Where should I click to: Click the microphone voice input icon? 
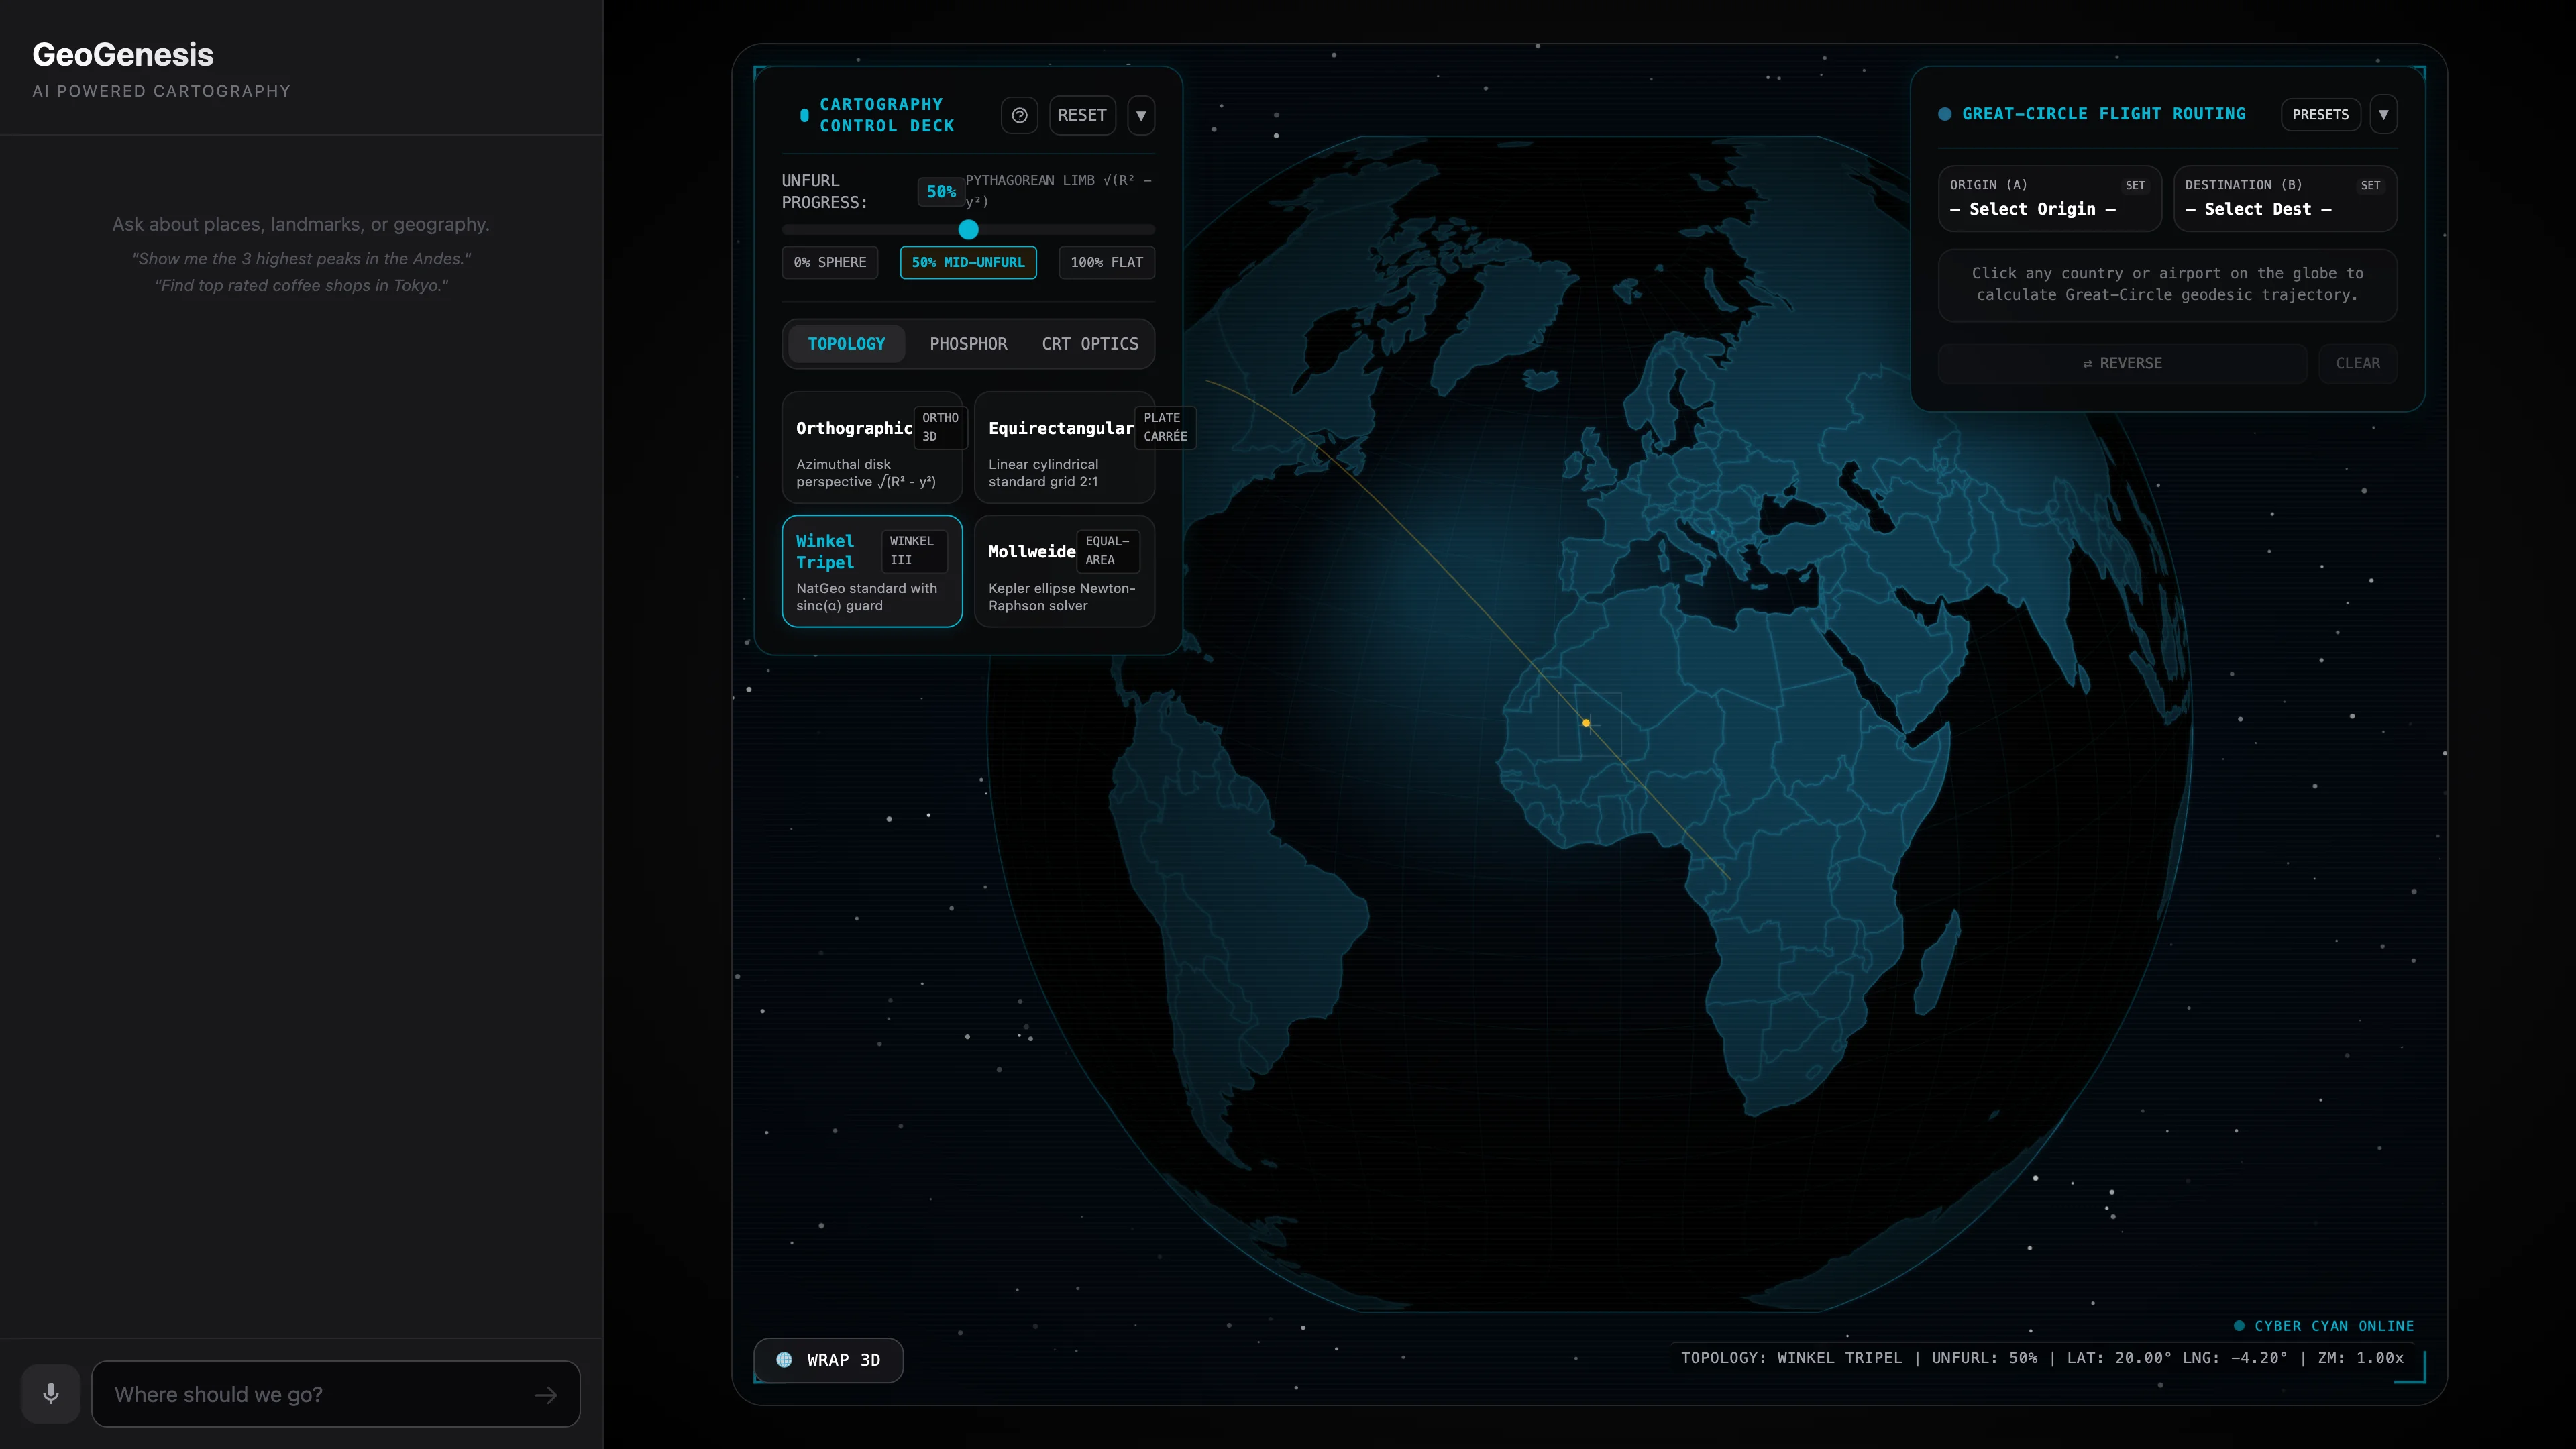pos(51,1393)
